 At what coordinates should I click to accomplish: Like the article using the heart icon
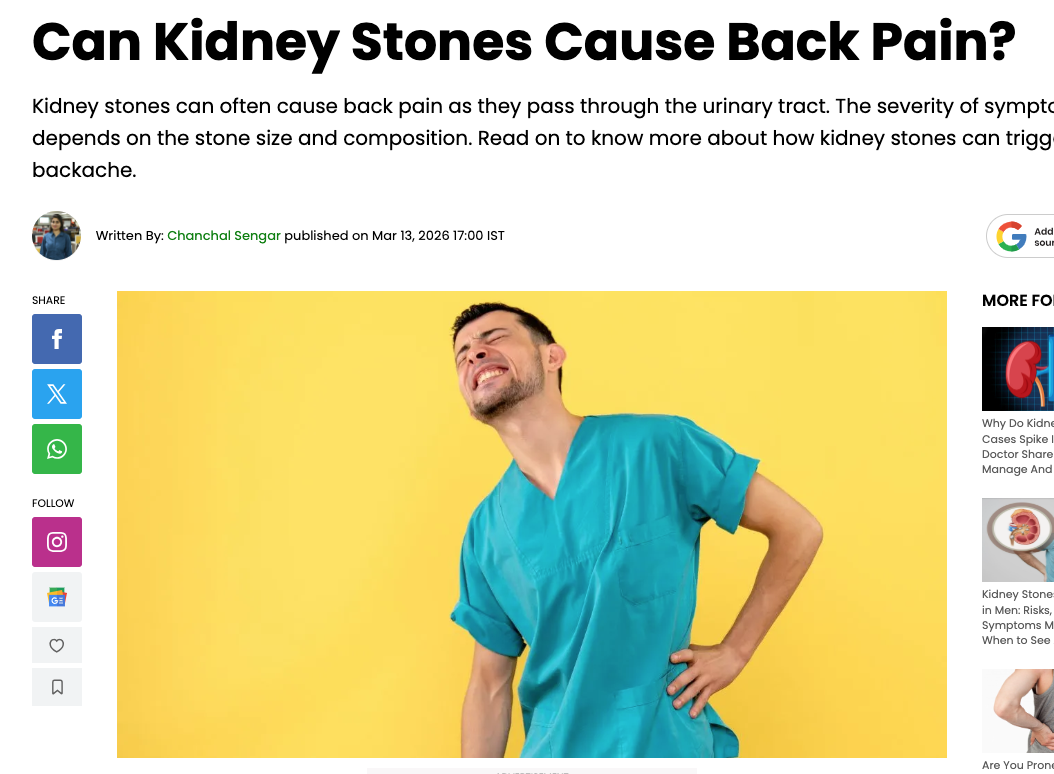coord(57,645)
